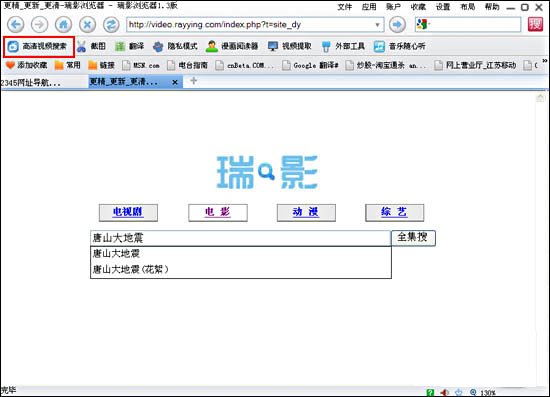Choose suggestion 唐山大地震
550x397 pixels.
[x=241, y=254]
